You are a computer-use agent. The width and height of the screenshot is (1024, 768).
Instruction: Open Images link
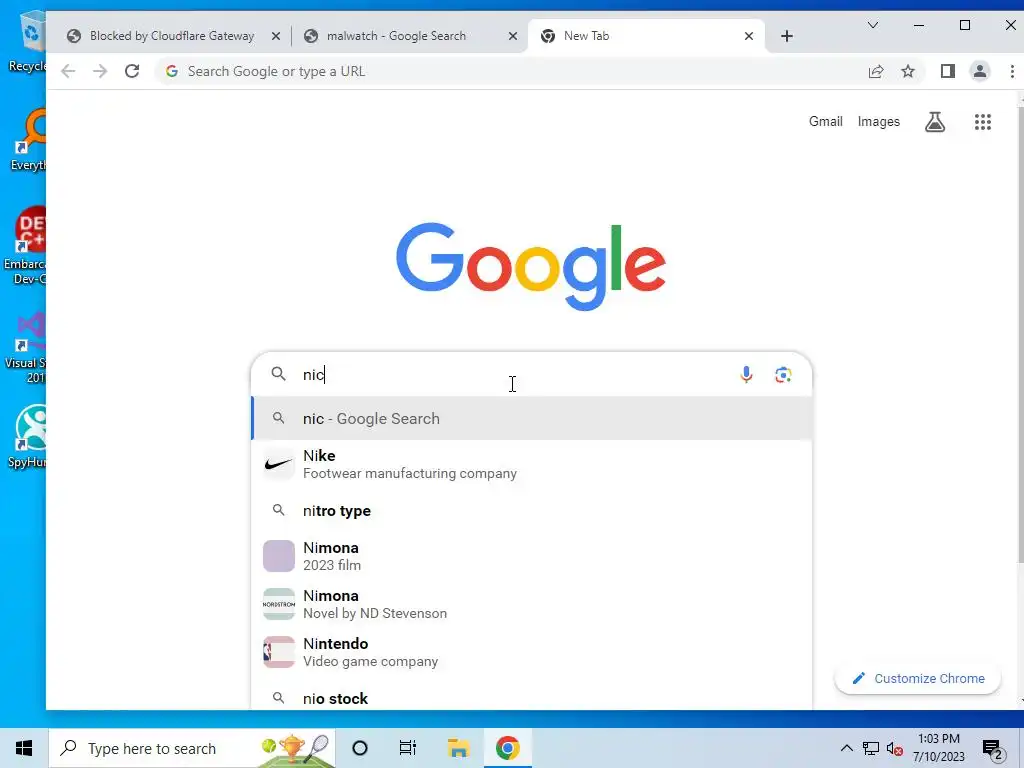pos(878,121)
